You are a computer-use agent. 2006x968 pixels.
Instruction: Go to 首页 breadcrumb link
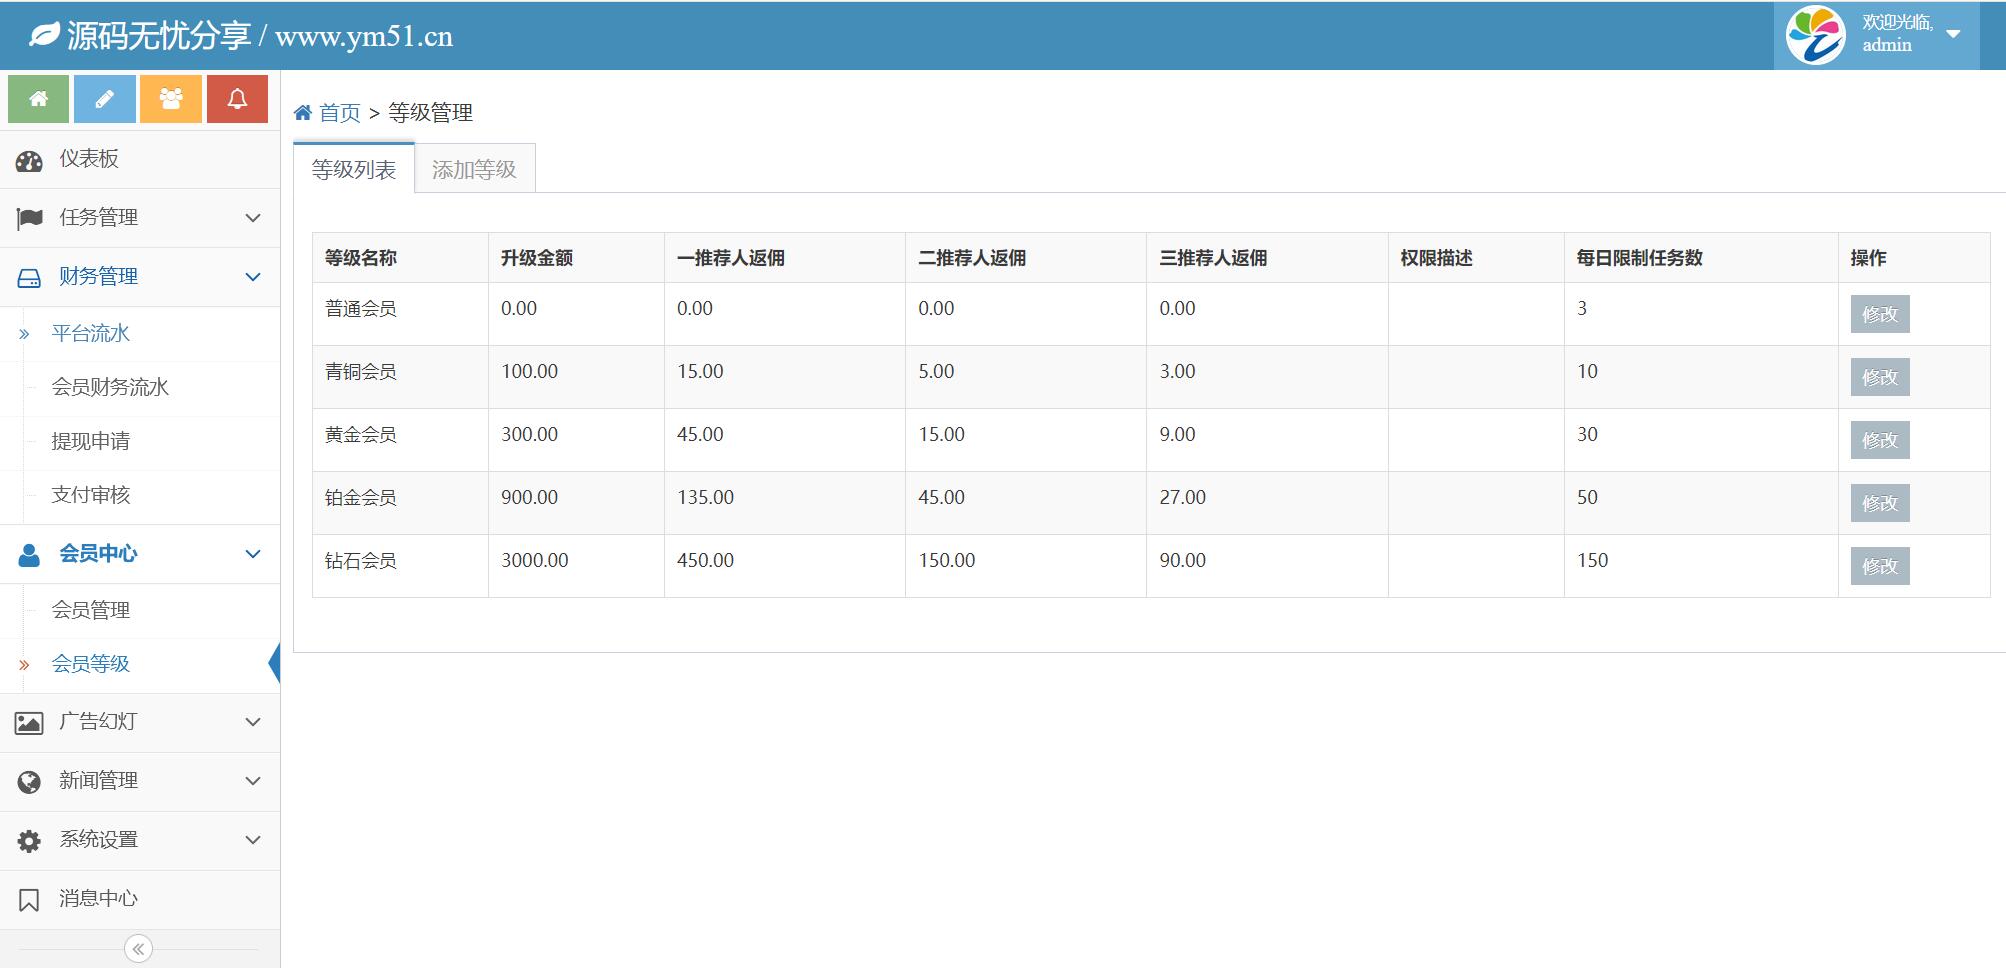pyautogui.click(x=339, y=113)
